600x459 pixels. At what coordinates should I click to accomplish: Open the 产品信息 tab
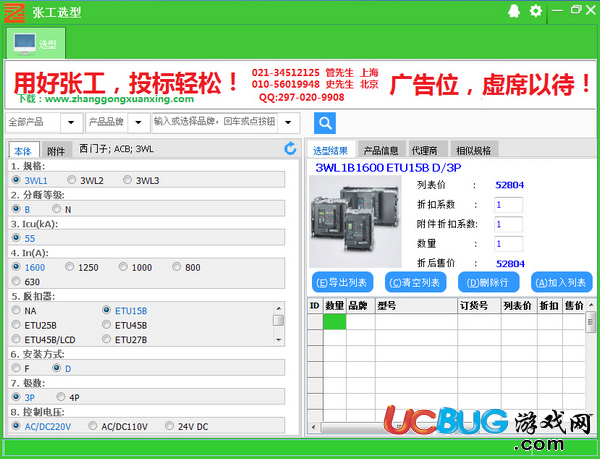[x=380, y=150]
